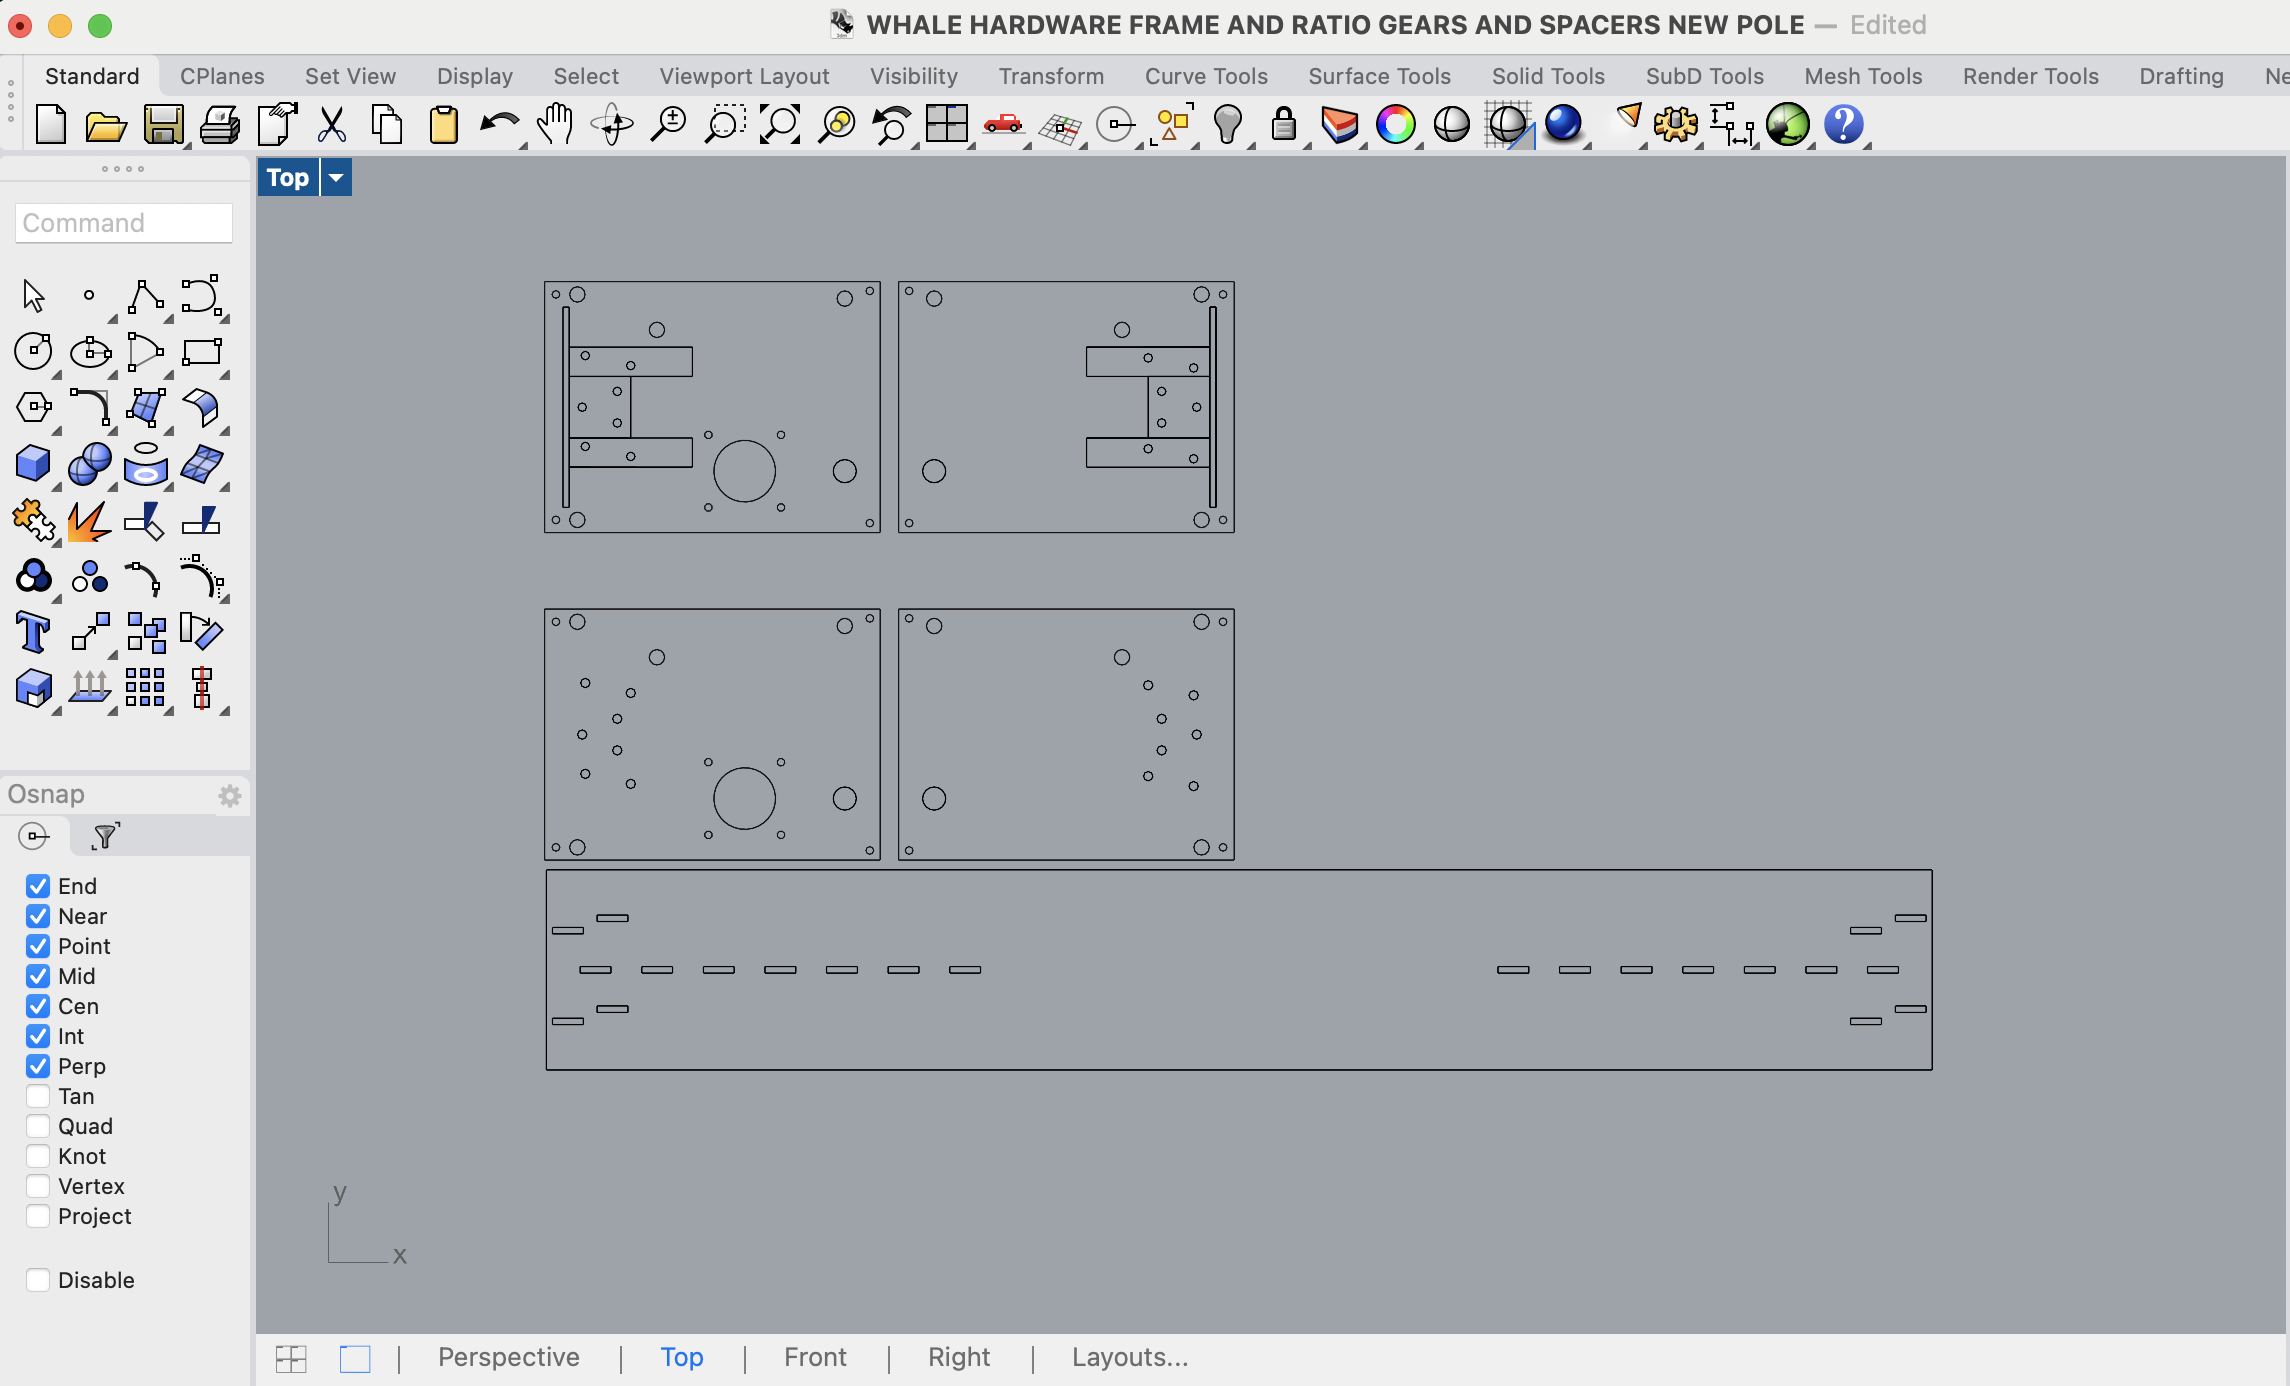
Task: Enable the Tan osnap
Action: click(38, 1096)
